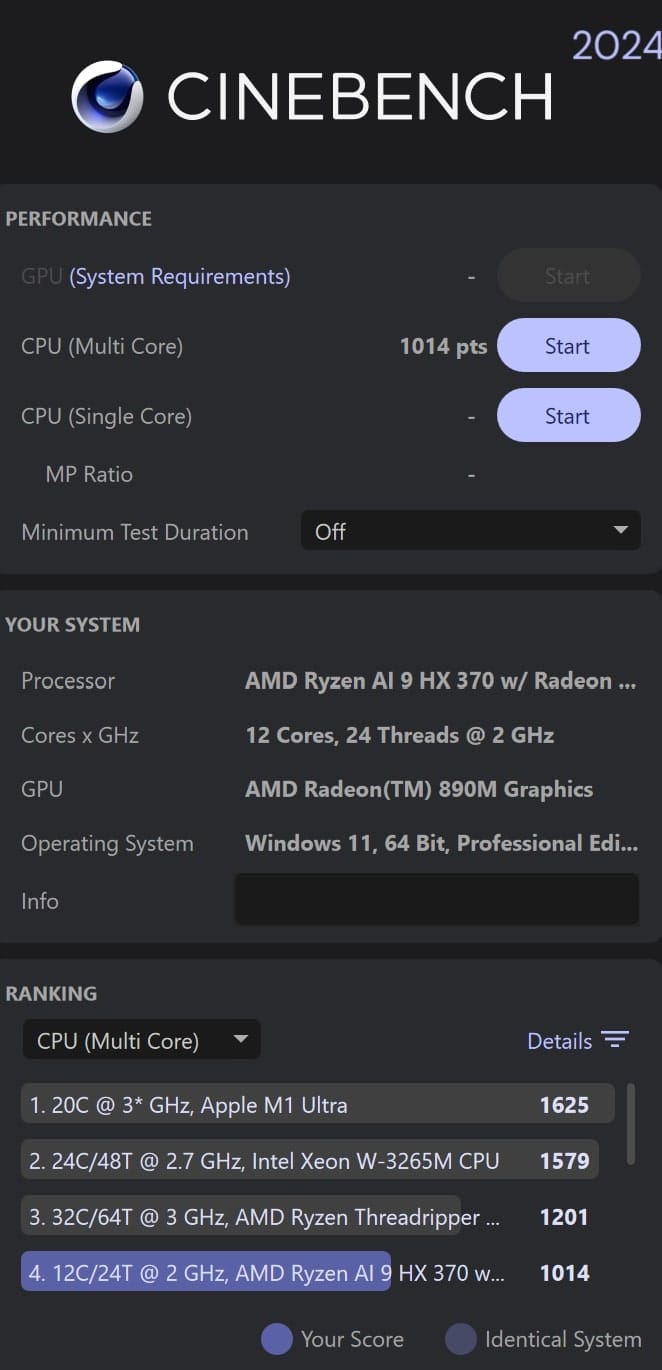662x1370 pixels.
Task: Expand the CPU (Multi Core) ranking dropdown
Action: pos(141,1040)
